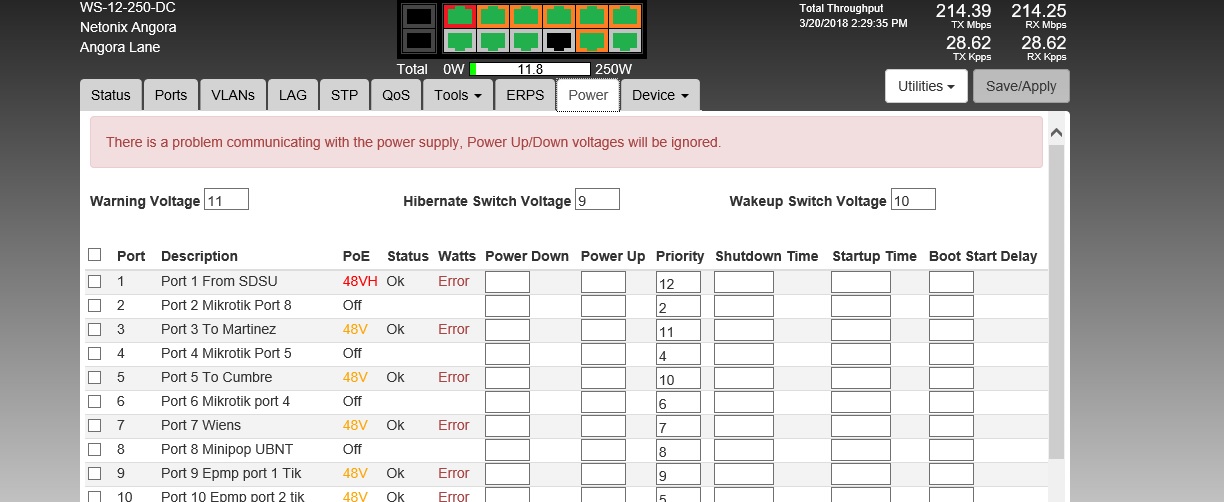1224x502 pixels.
Task: Click the top-right orange Ethernet port icon
Action: (x=625, y=16)
